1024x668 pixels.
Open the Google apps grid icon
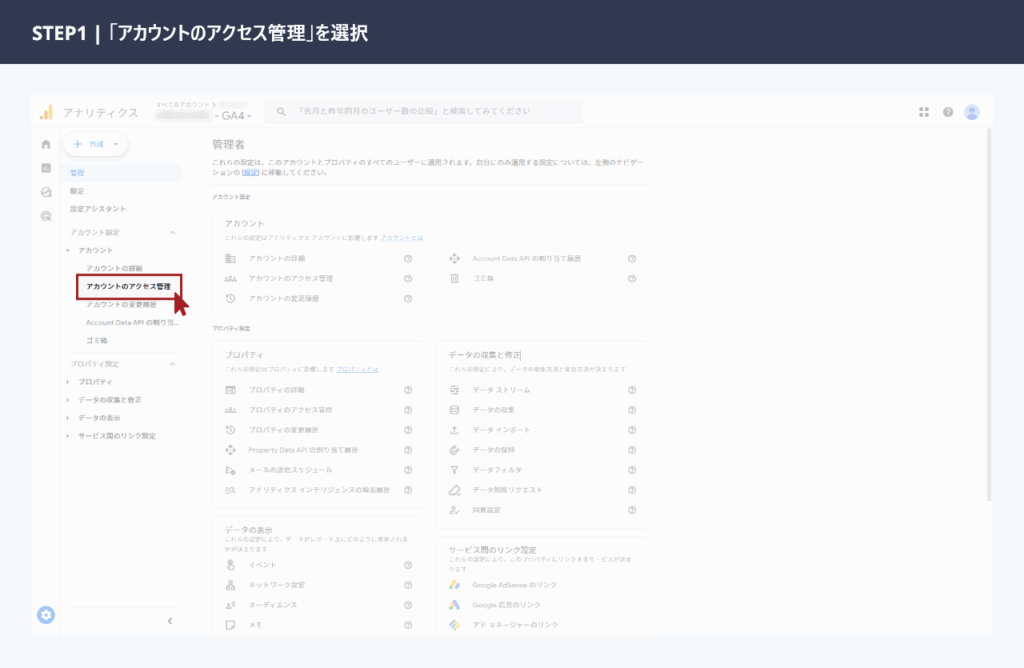click(x=924, y=112)
